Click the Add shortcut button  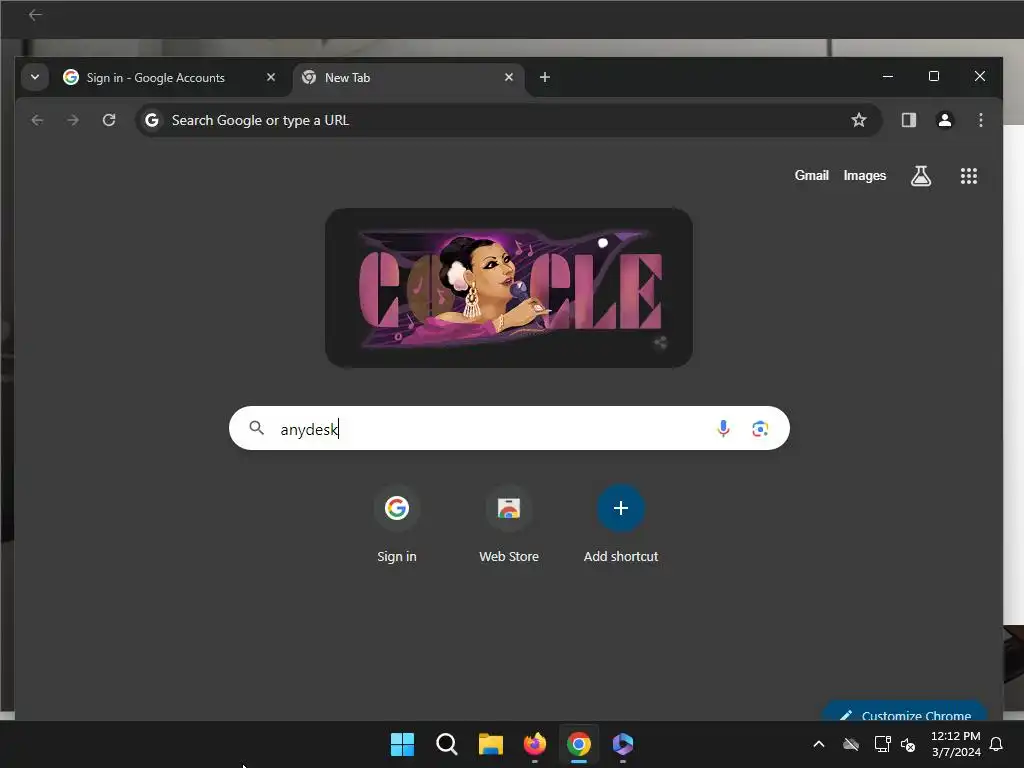point(620,524)
